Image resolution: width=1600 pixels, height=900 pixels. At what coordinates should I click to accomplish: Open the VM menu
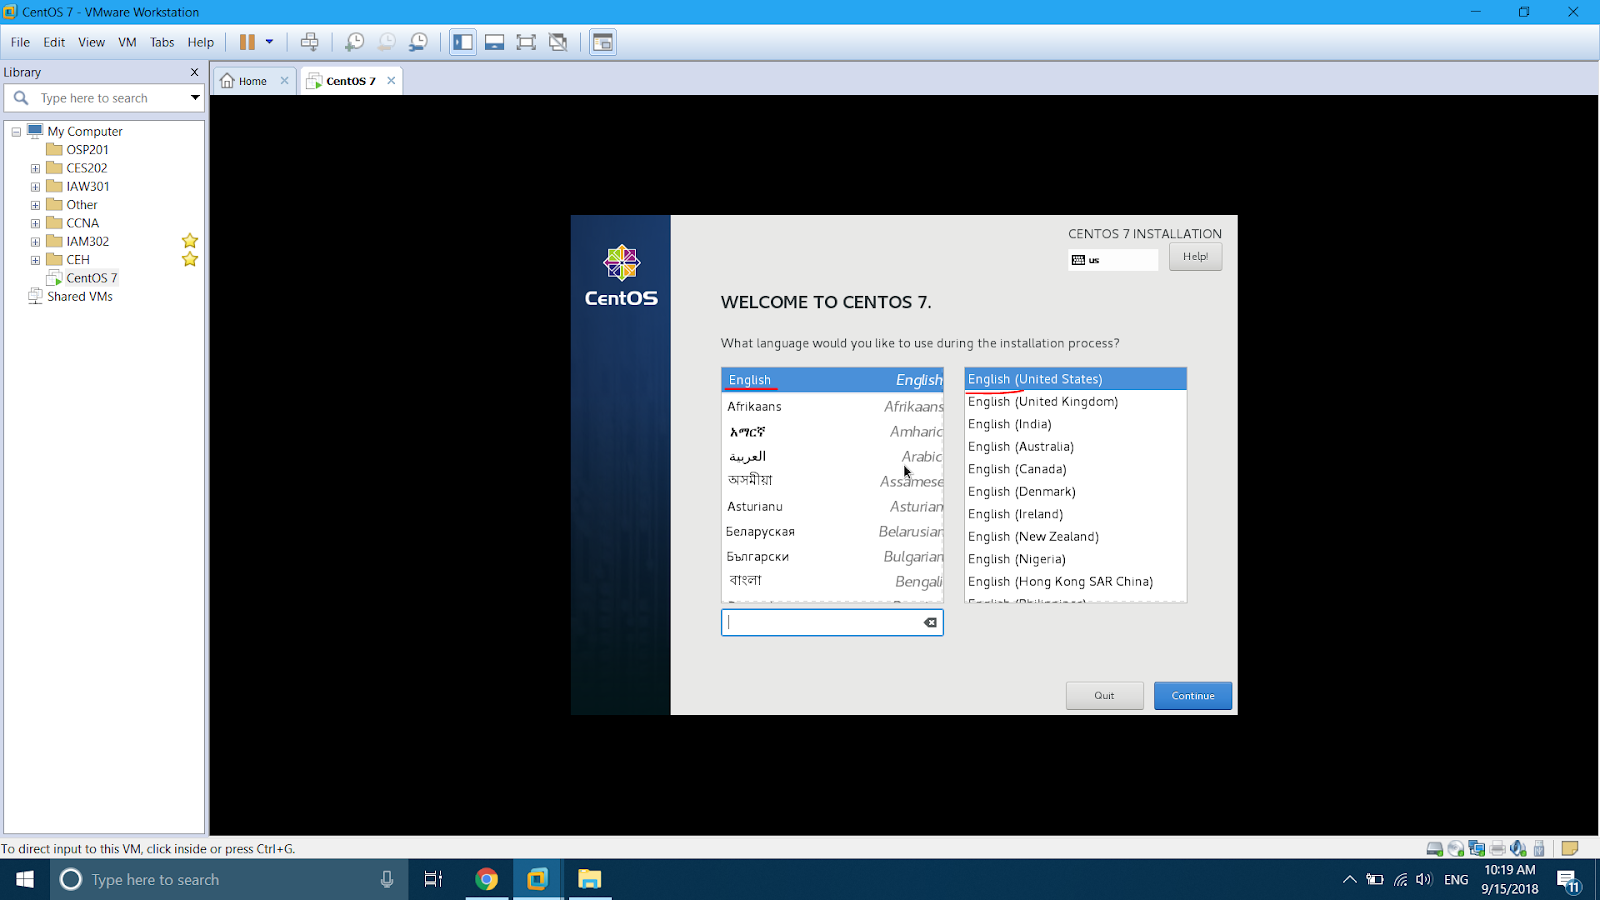tap(127, 42)
